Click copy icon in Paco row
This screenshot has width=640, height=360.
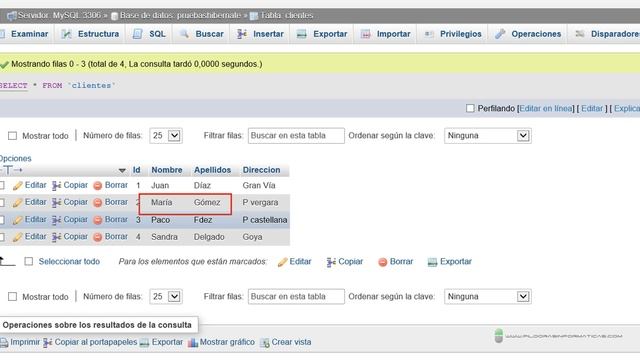coord(56,220)
